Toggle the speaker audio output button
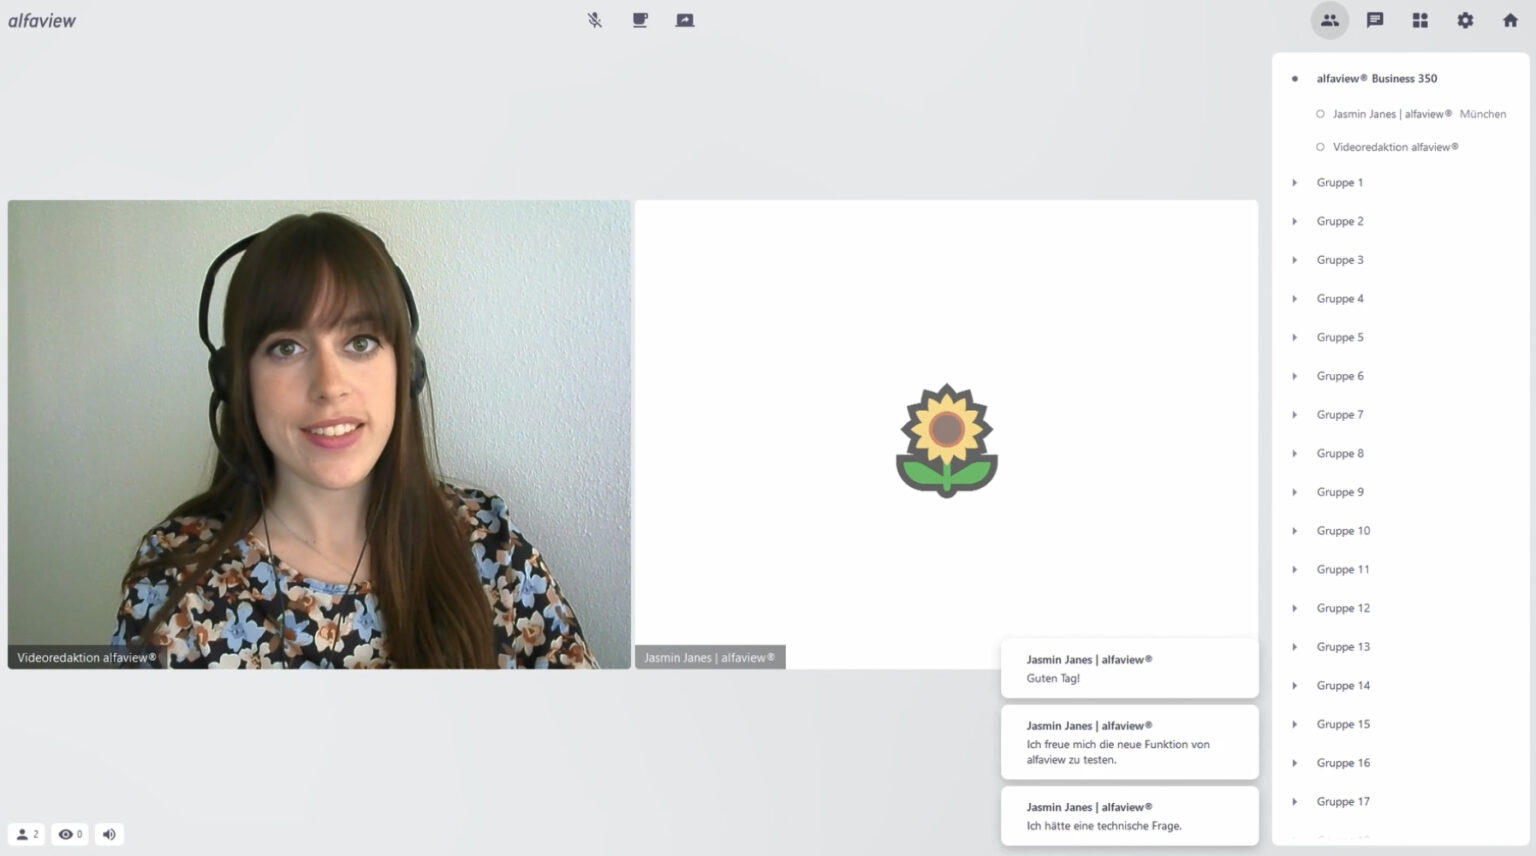 (x=108, y=834)
